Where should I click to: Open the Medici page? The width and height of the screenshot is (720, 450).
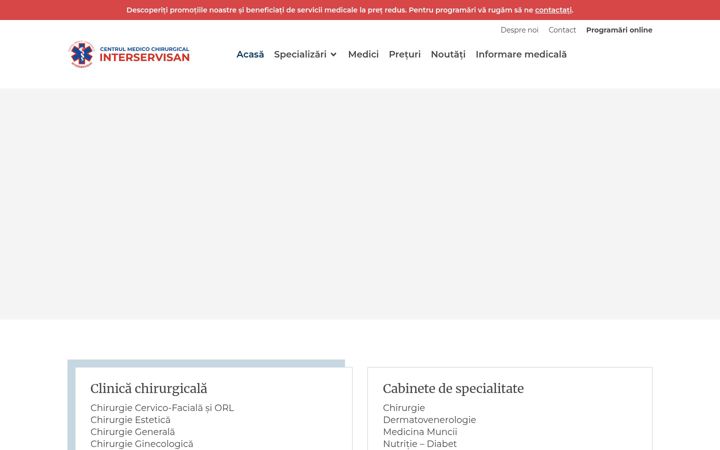363,54
